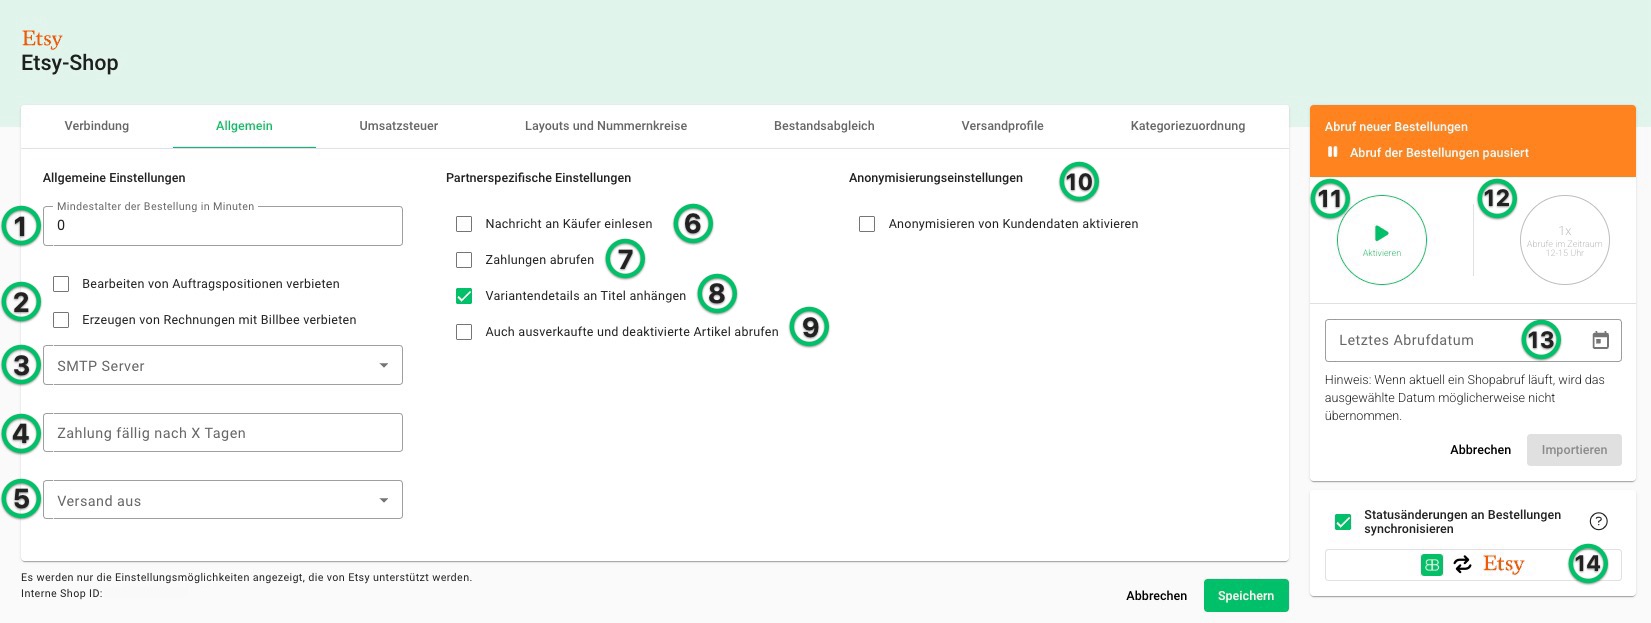Open the Bestandsabgleich tab
1651x623 pixels.
click(824, 126)
